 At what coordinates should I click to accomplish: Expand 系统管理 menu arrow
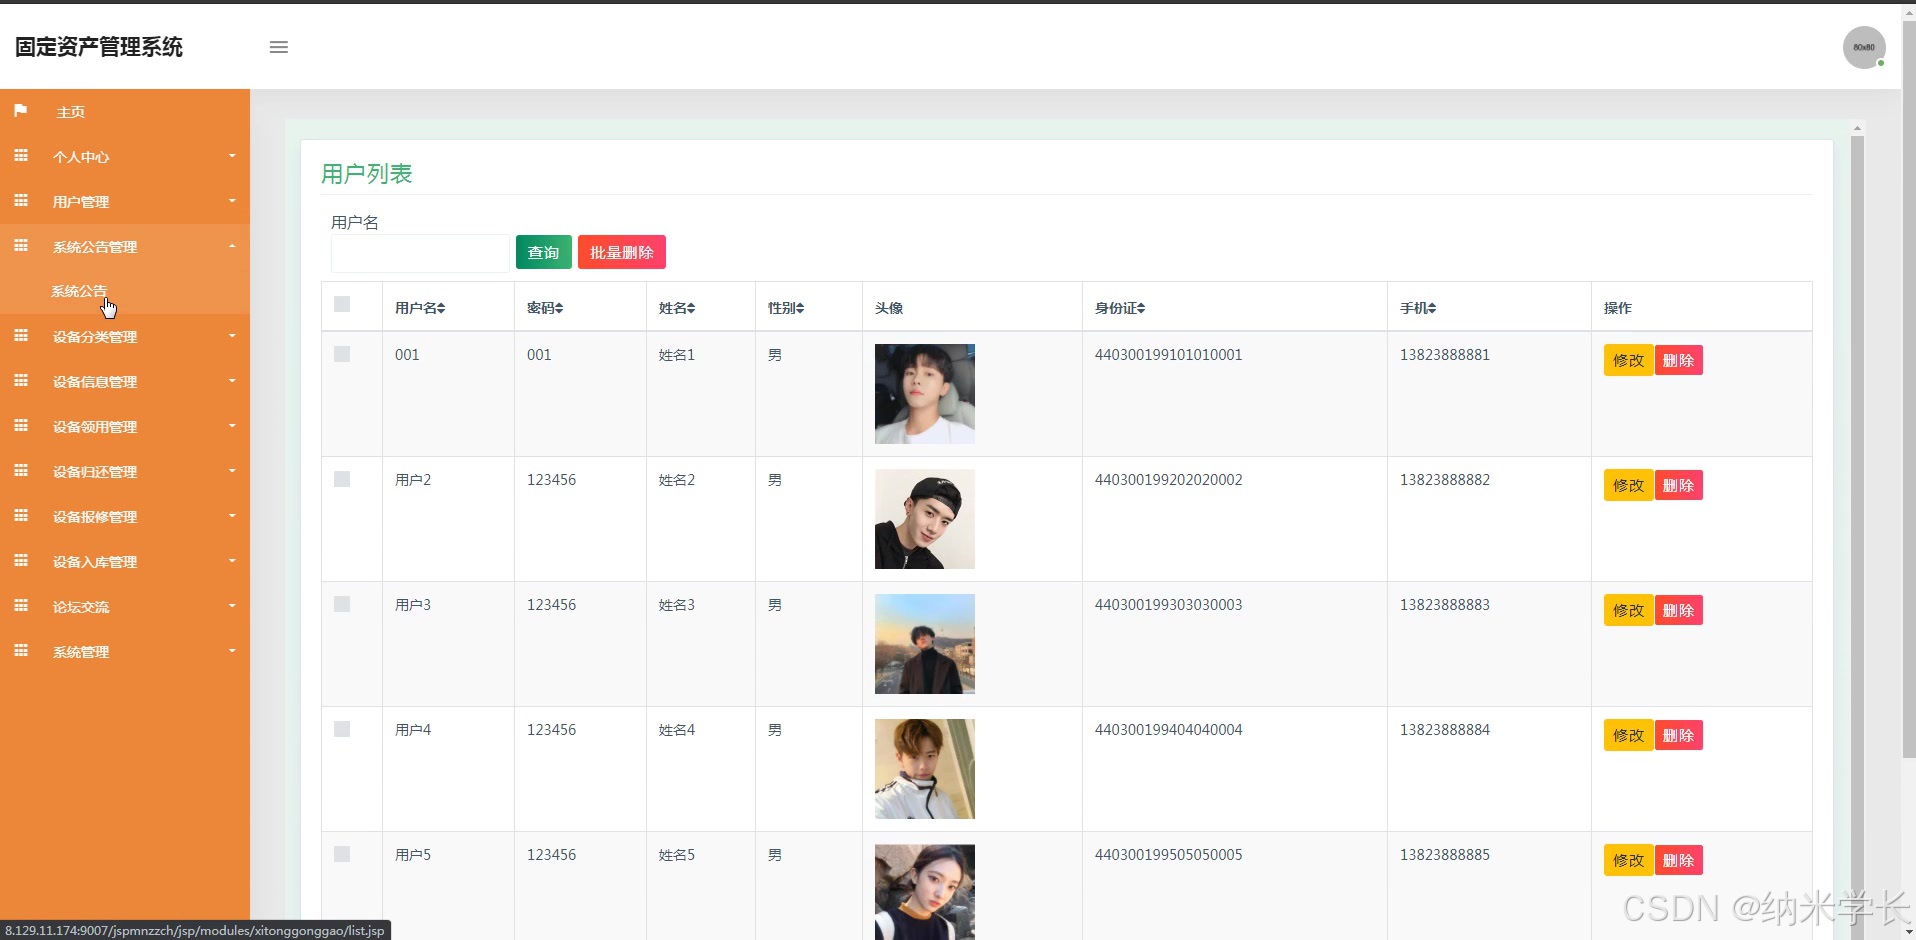[x=232, y=650]
